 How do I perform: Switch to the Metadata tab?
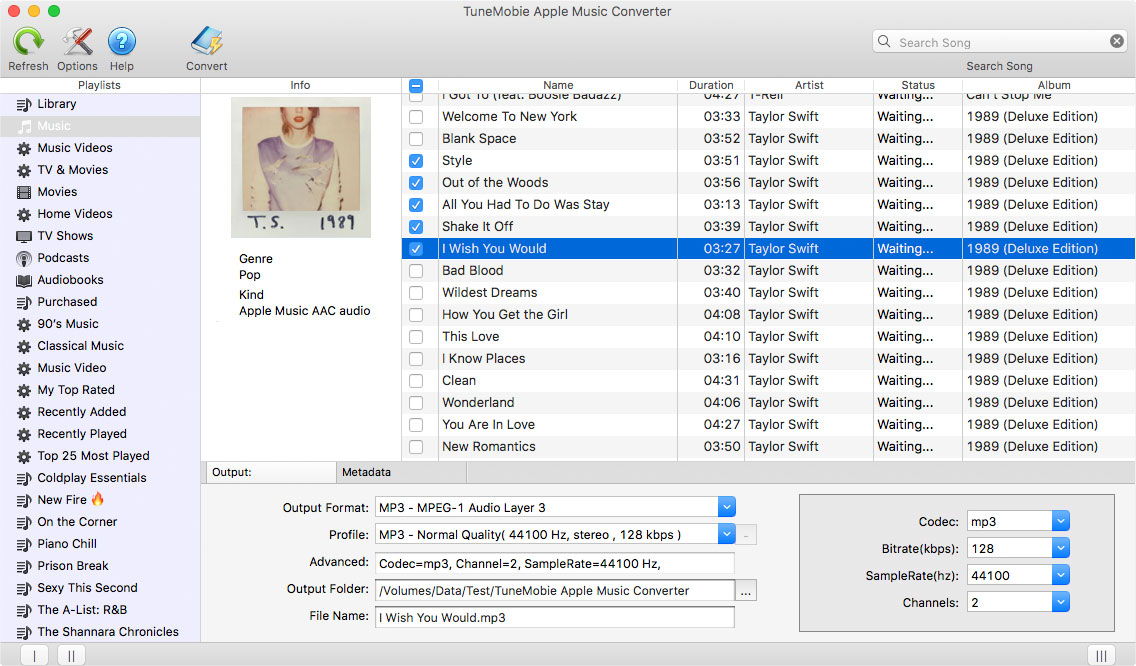401,473
